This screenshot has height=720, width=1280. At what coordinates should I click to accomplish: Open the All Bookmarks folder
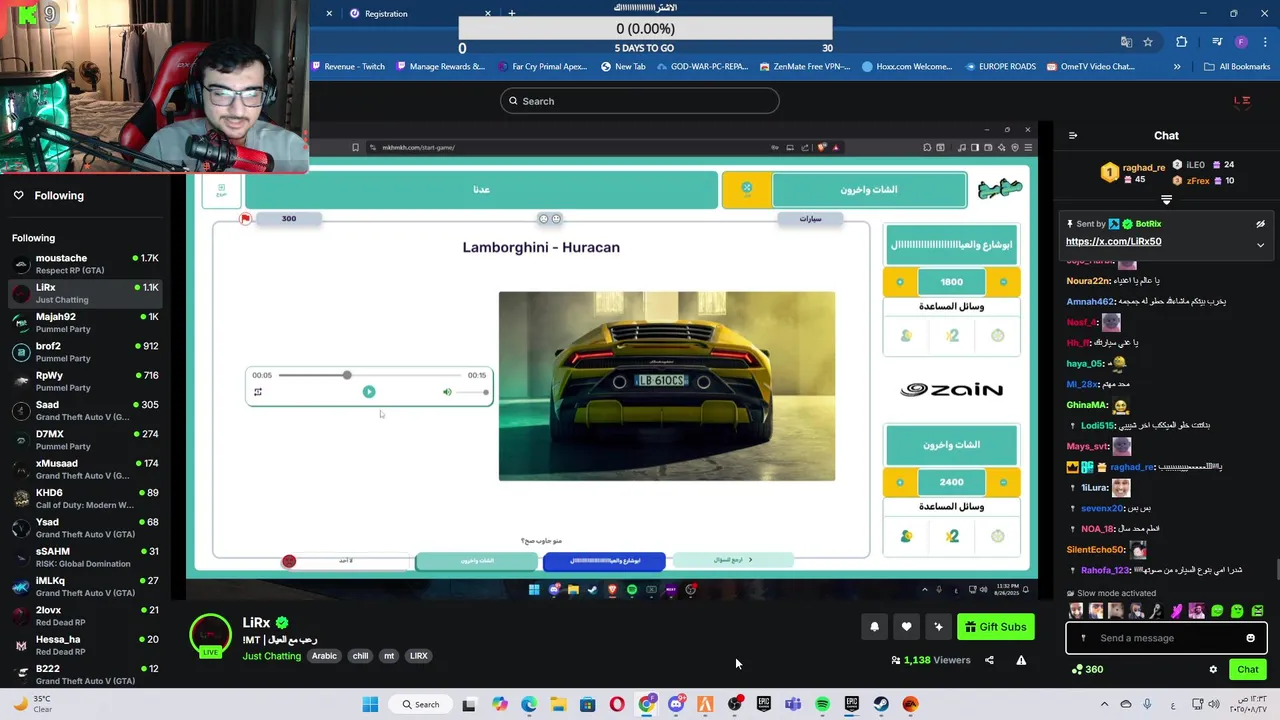click(1237, 67)
